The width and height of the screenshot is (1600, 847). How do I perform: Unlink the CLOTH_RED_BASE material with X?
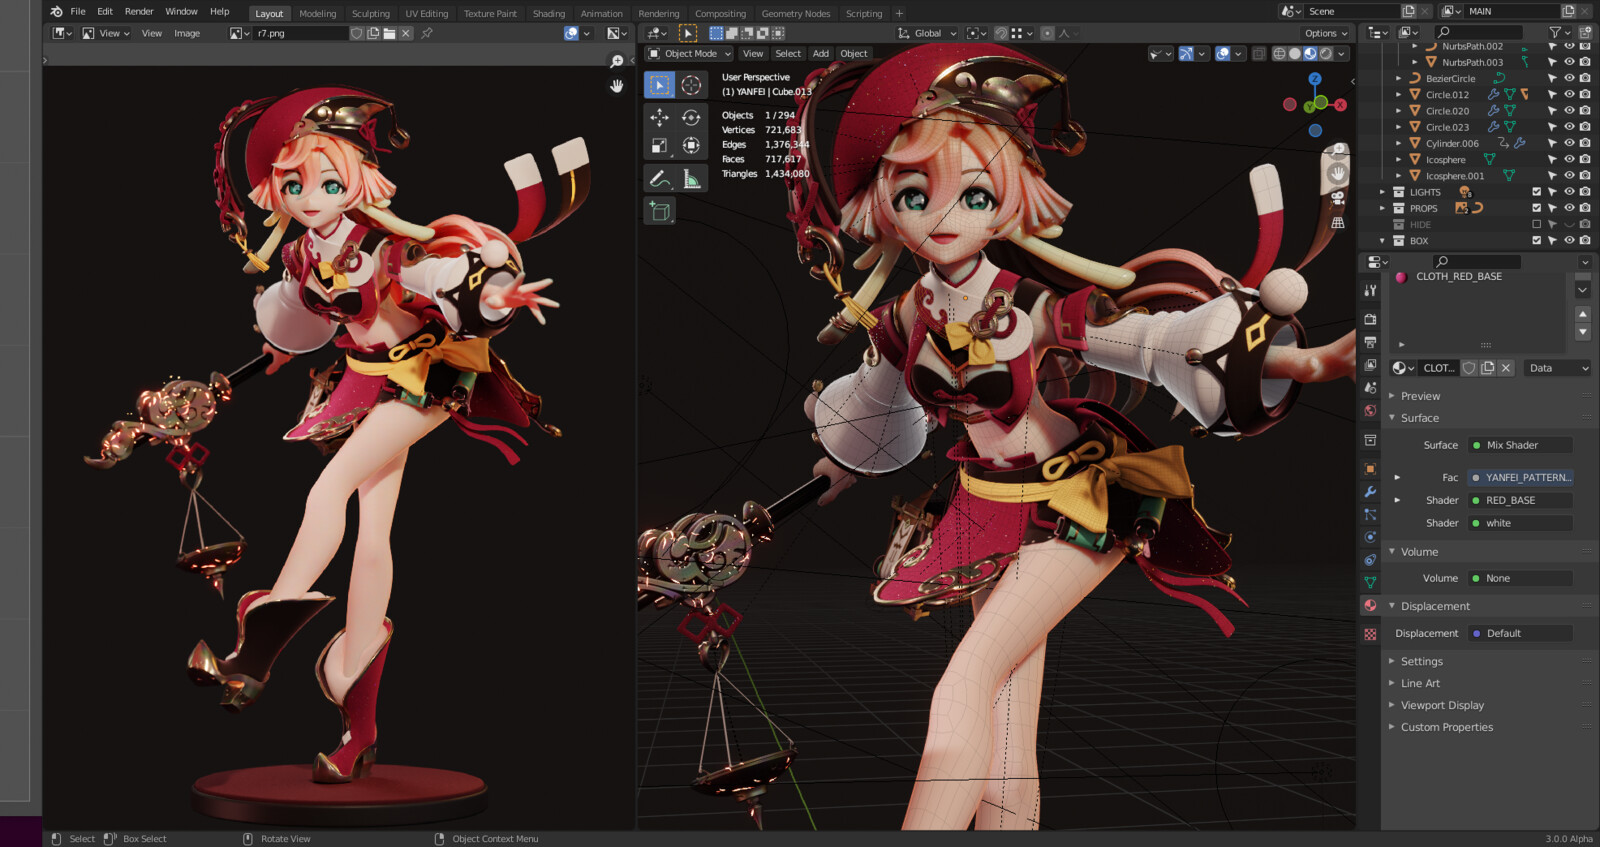click(x=1506, y=368)
